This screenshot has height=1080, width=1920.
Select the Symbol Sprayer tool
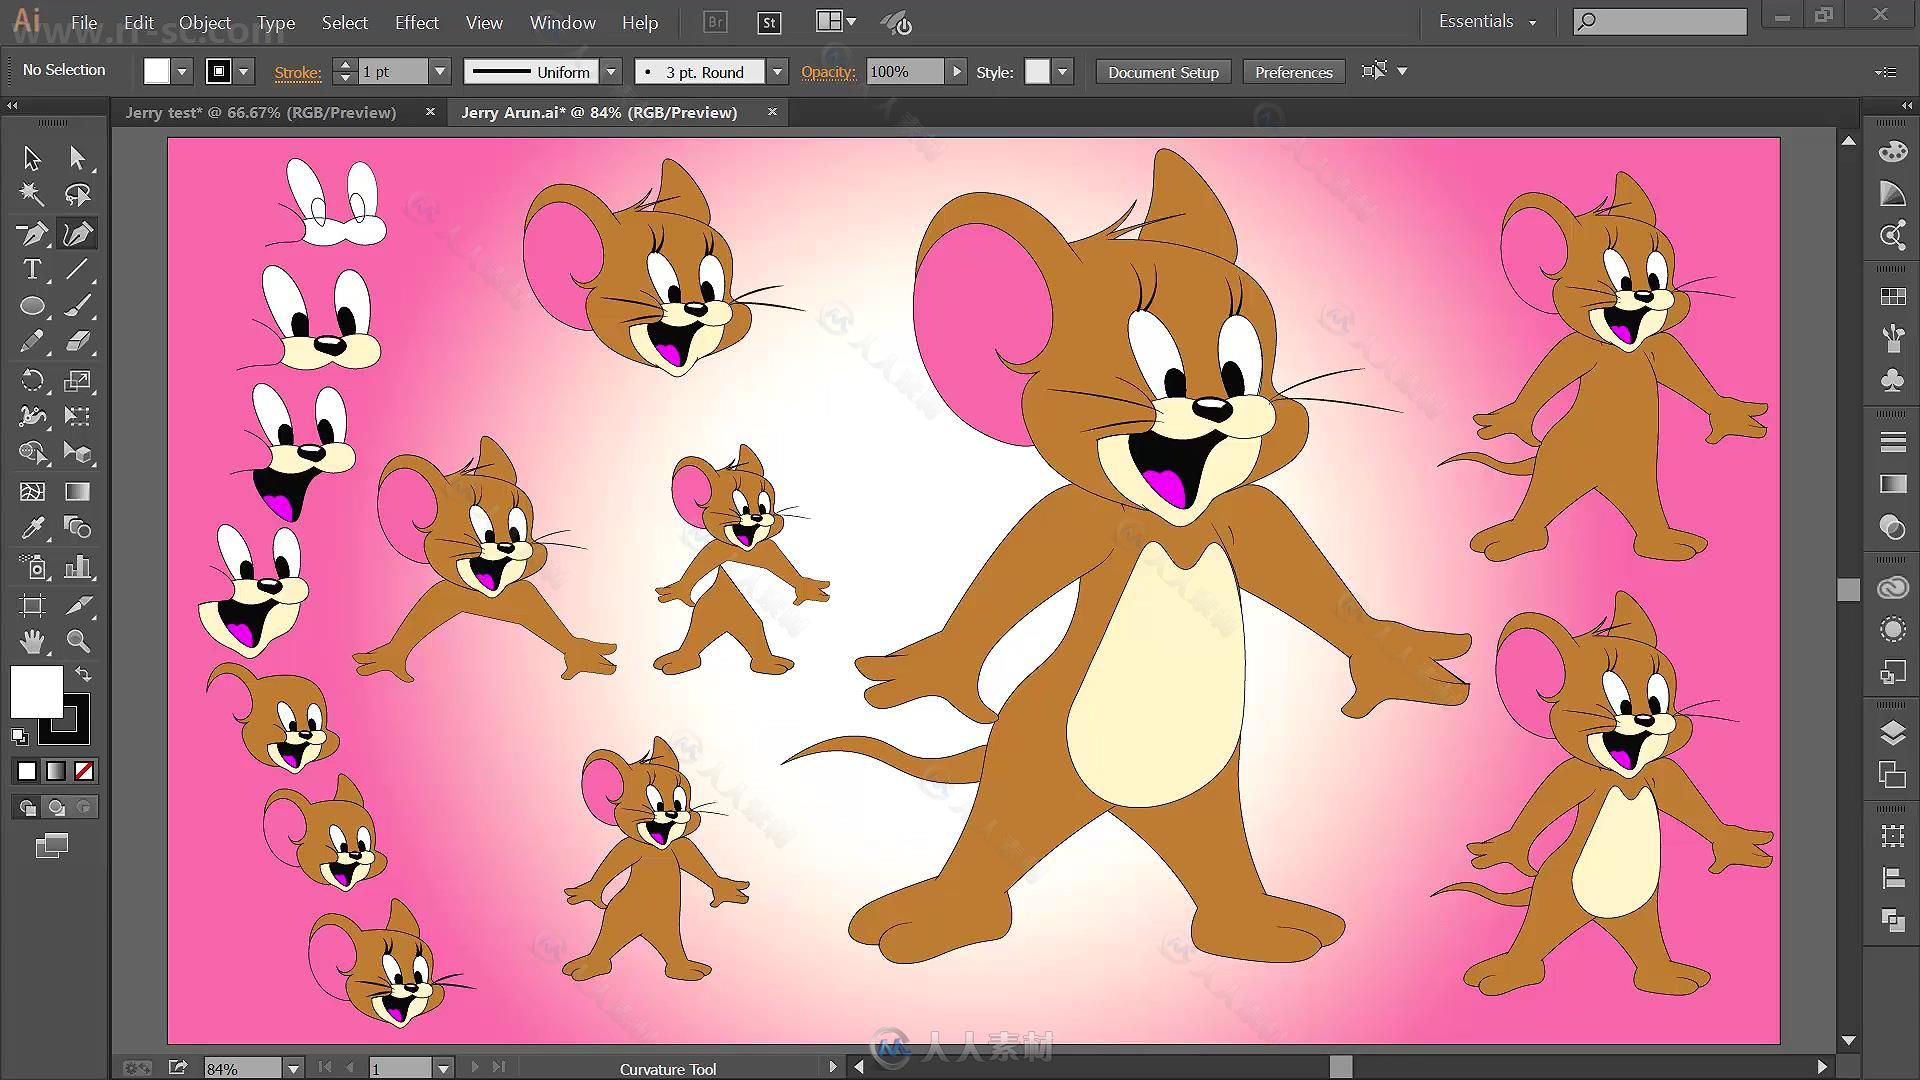coord(32,567)
